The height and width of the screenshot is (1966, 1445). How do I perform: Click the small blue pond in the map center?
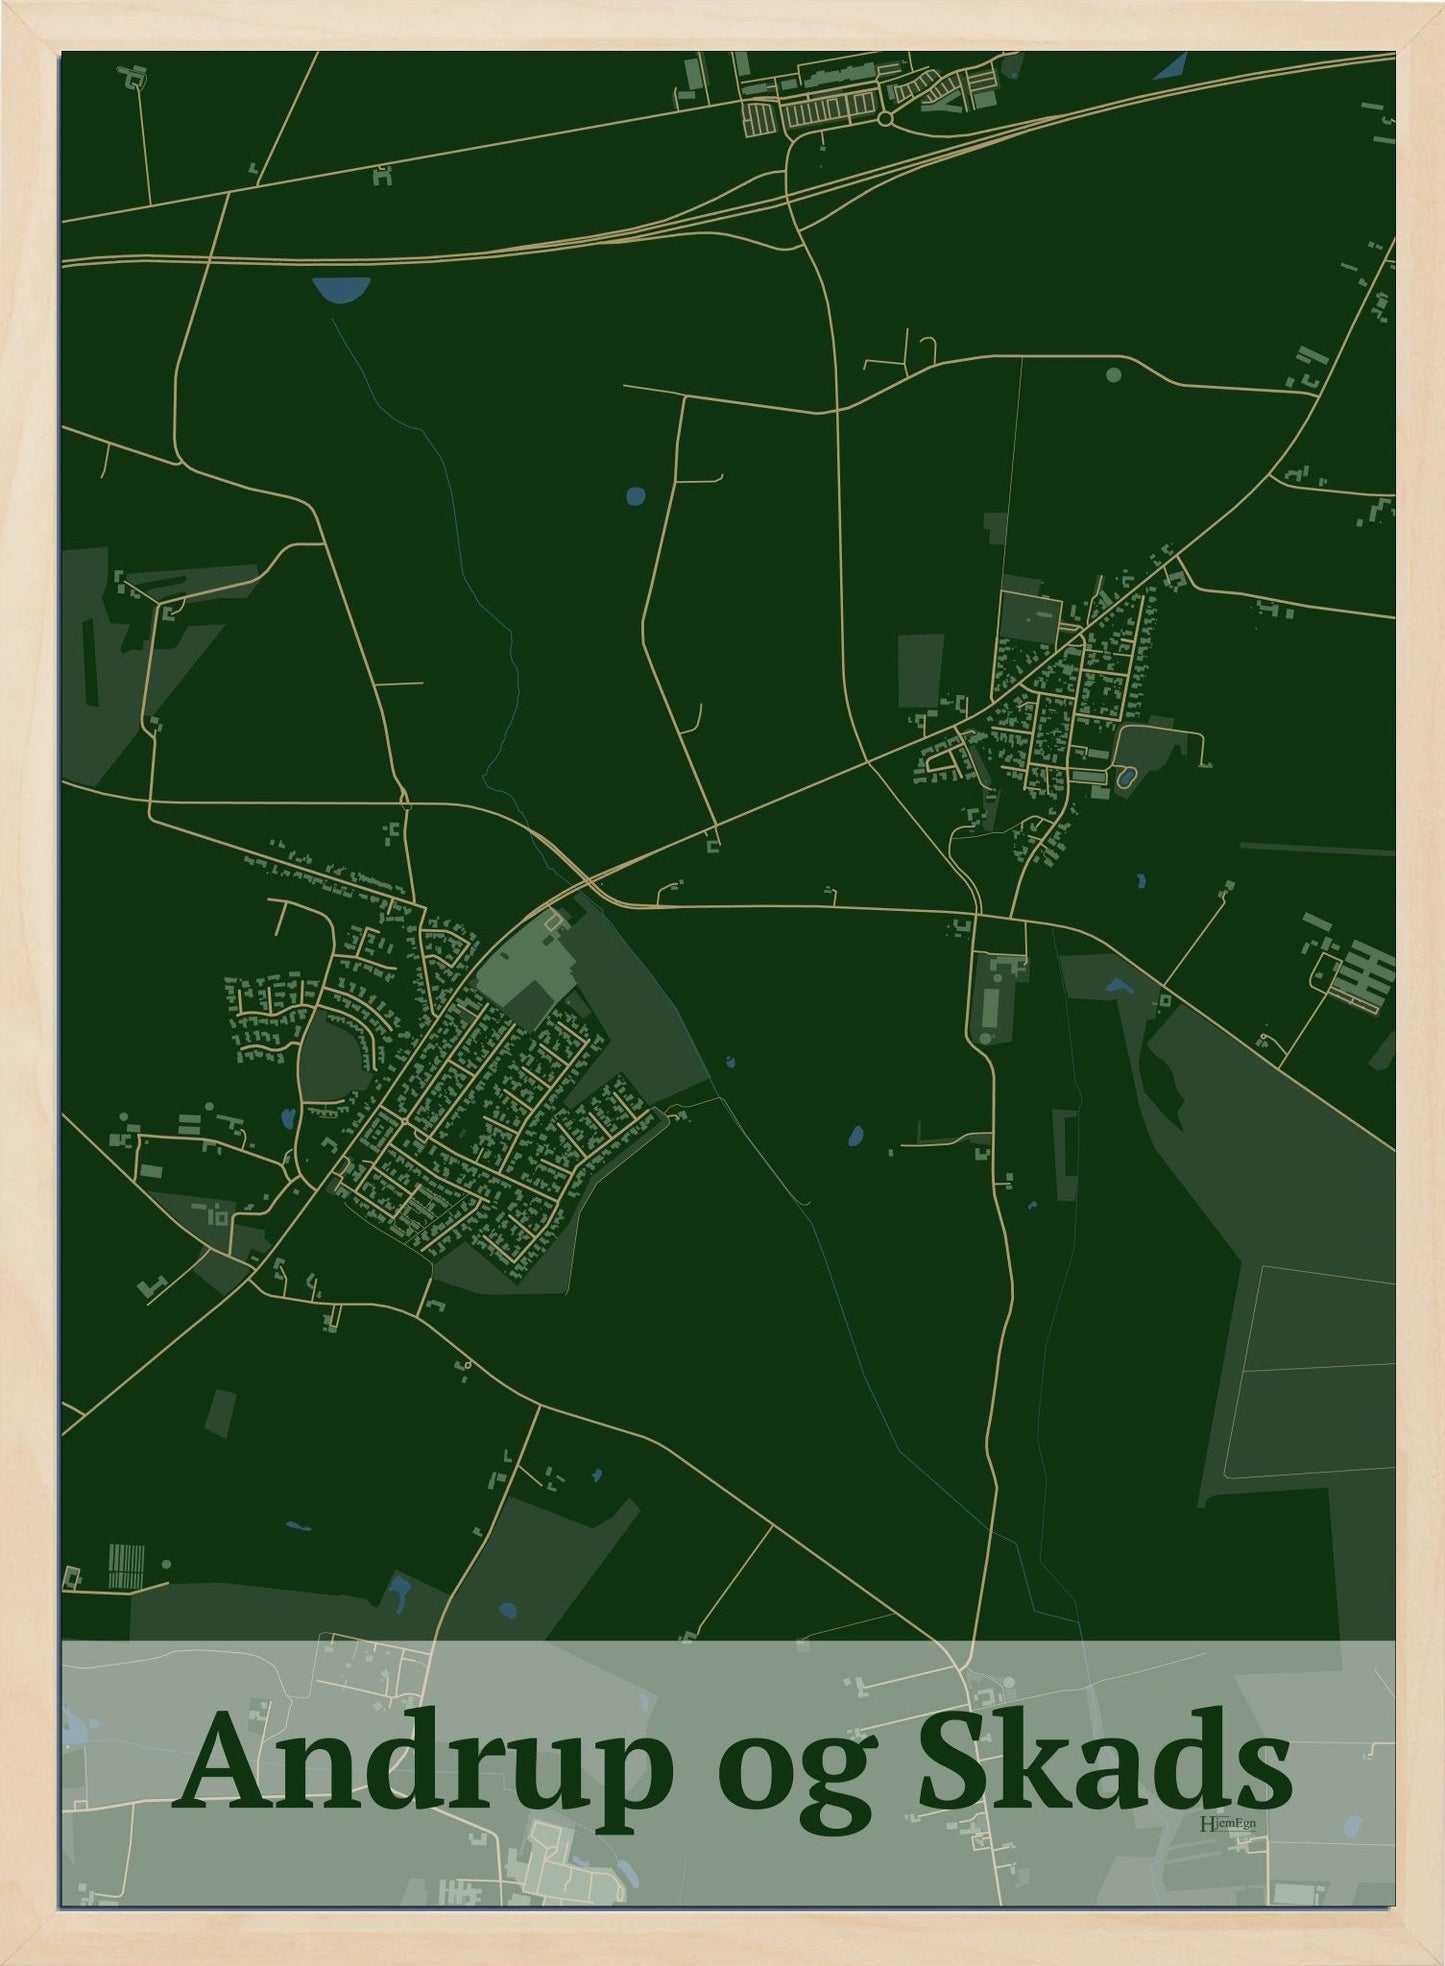[855, 1135]
